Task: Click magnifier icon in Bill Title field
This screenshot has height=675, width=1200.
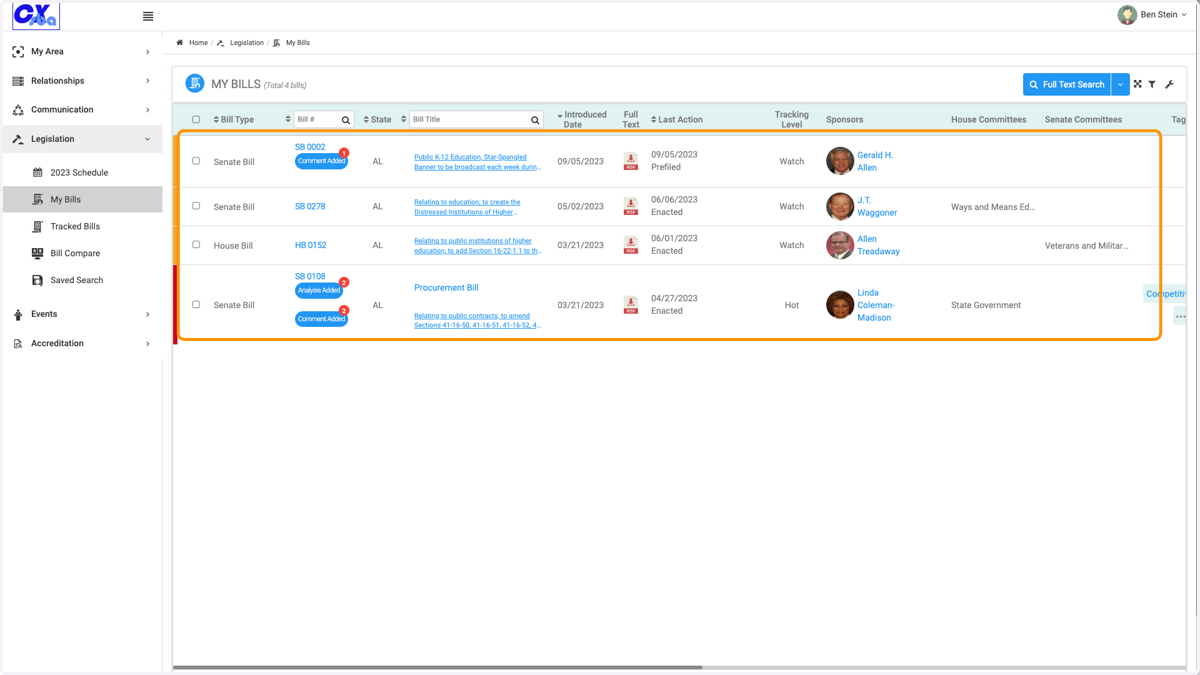Action: click(535, 120)
